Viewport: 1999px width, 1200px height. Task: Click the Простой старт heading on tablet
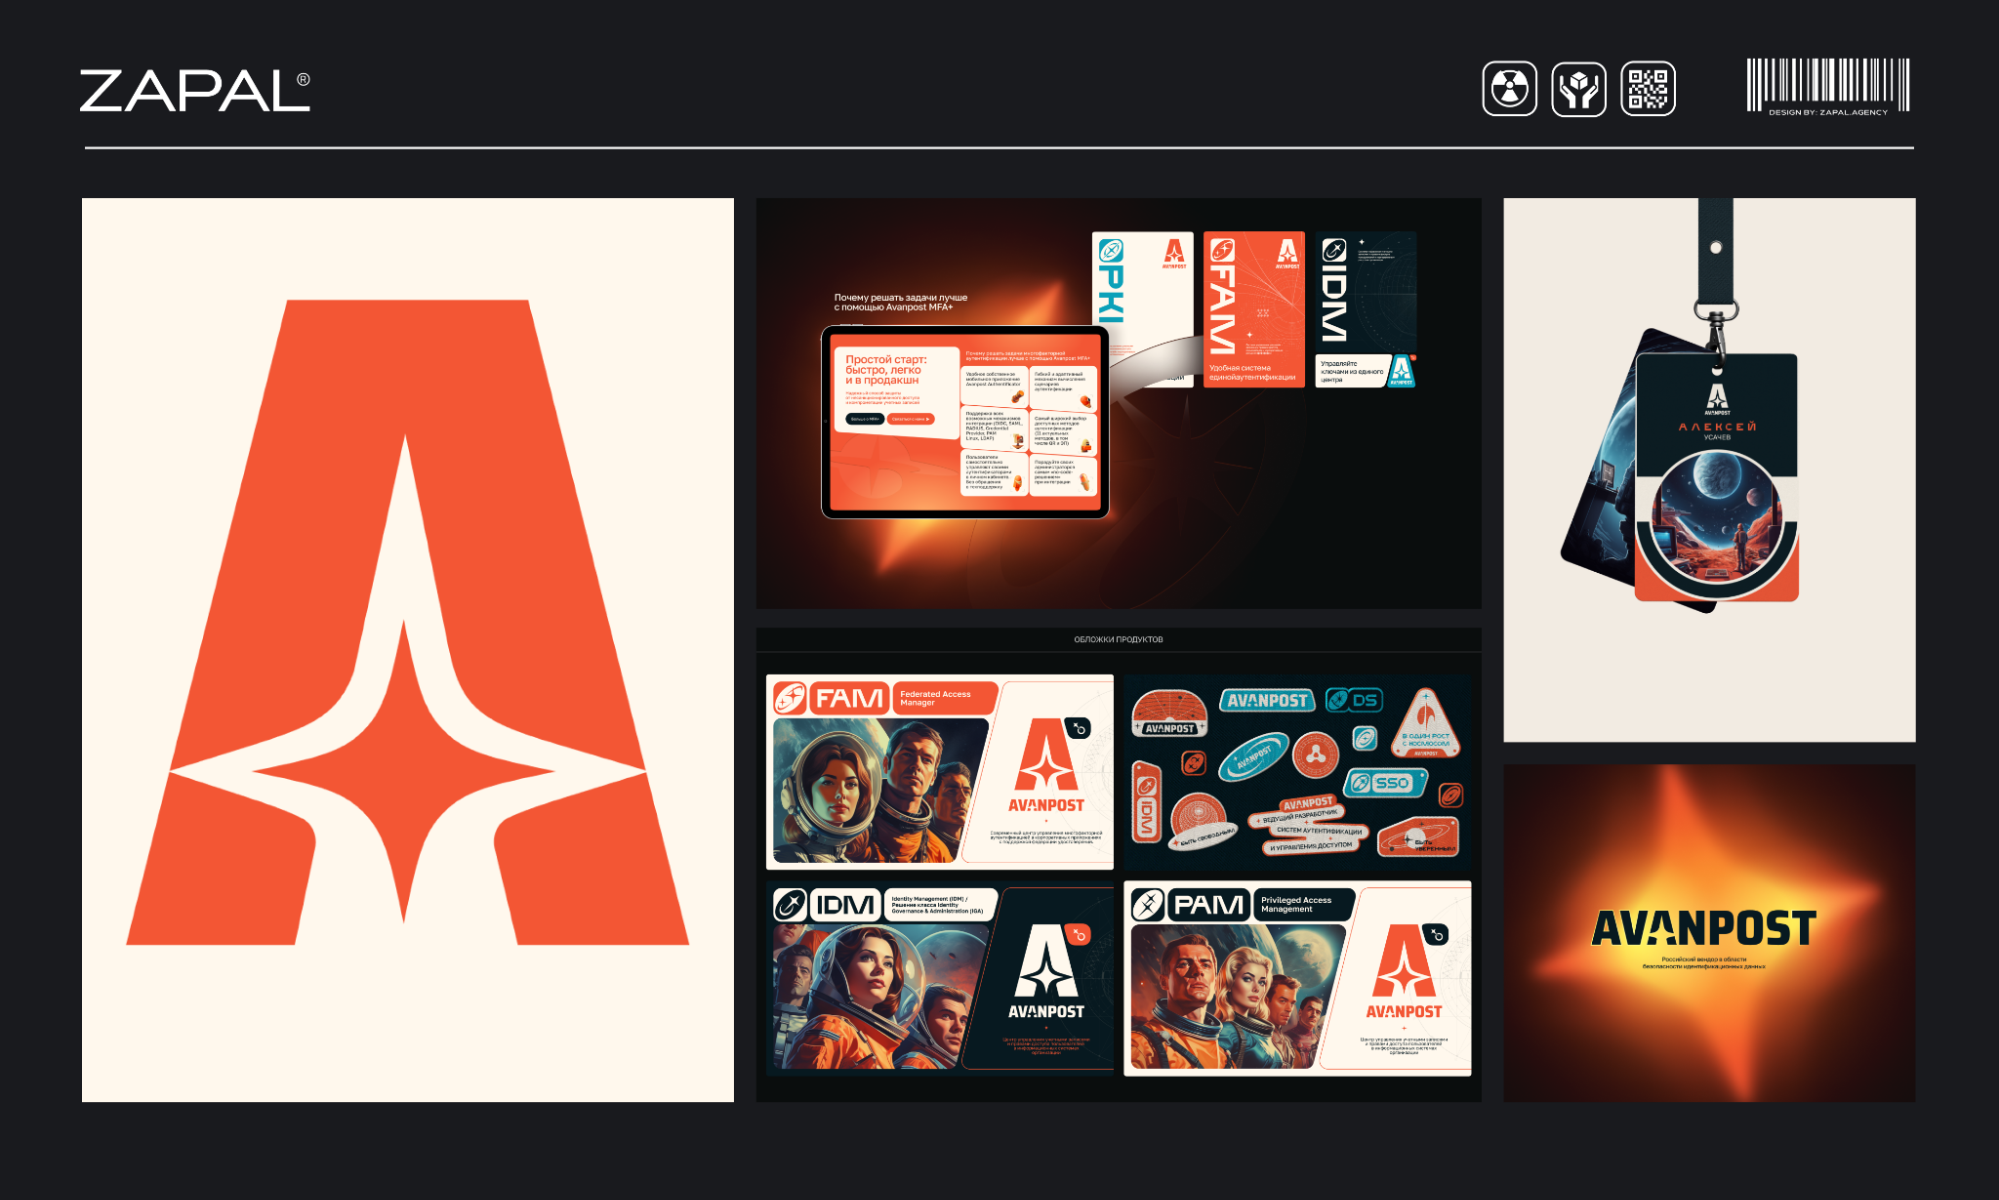(x=886, y=370)
